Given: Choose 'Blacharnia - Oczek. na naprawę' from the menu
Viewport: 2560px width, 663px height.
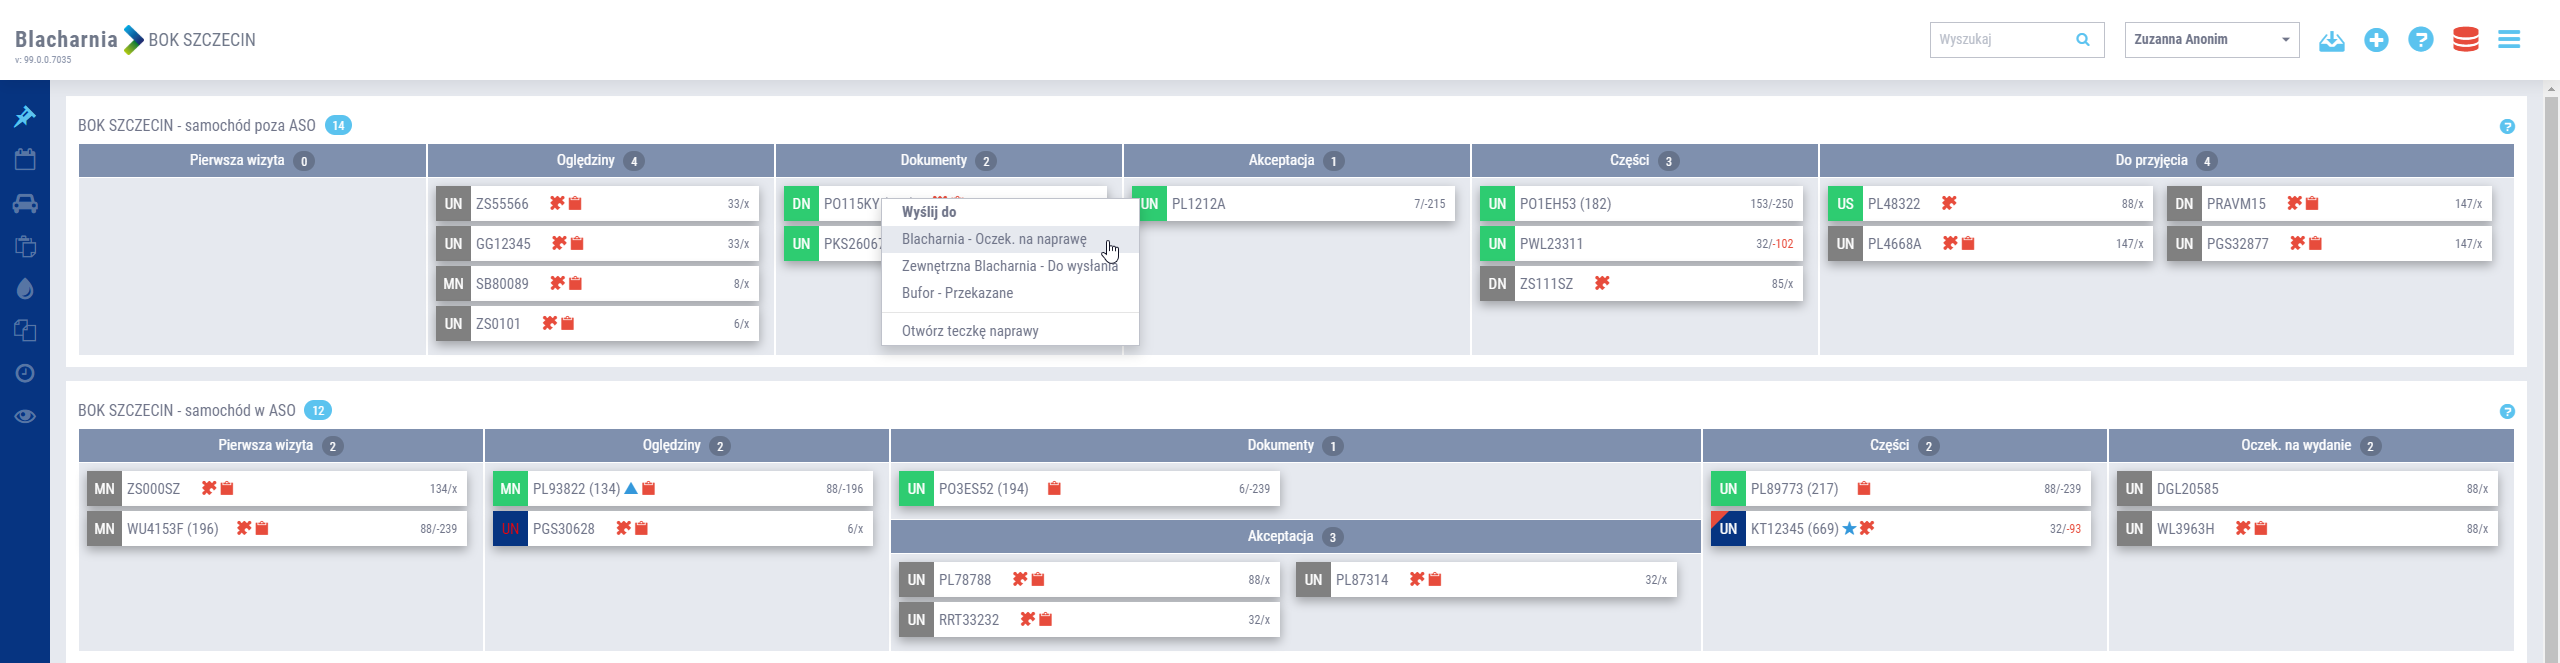Looking at the screenshot, I should 993,240.
